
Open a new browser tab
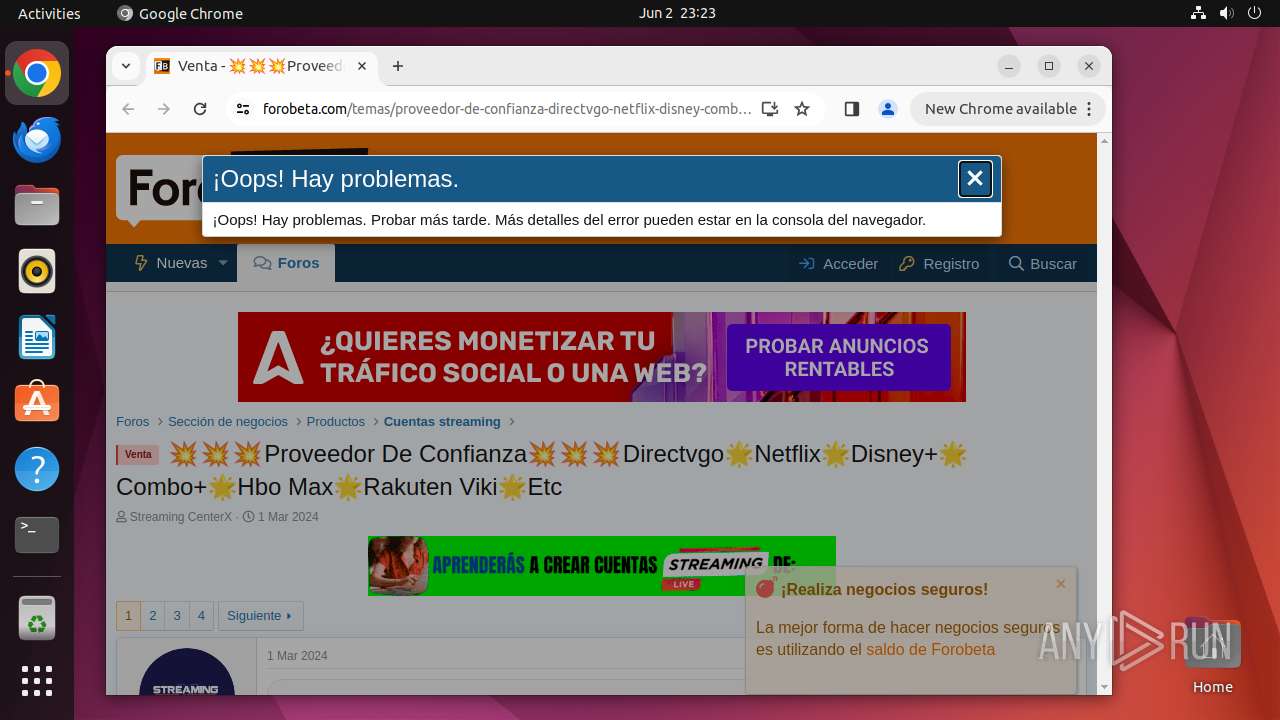(398, 66)
